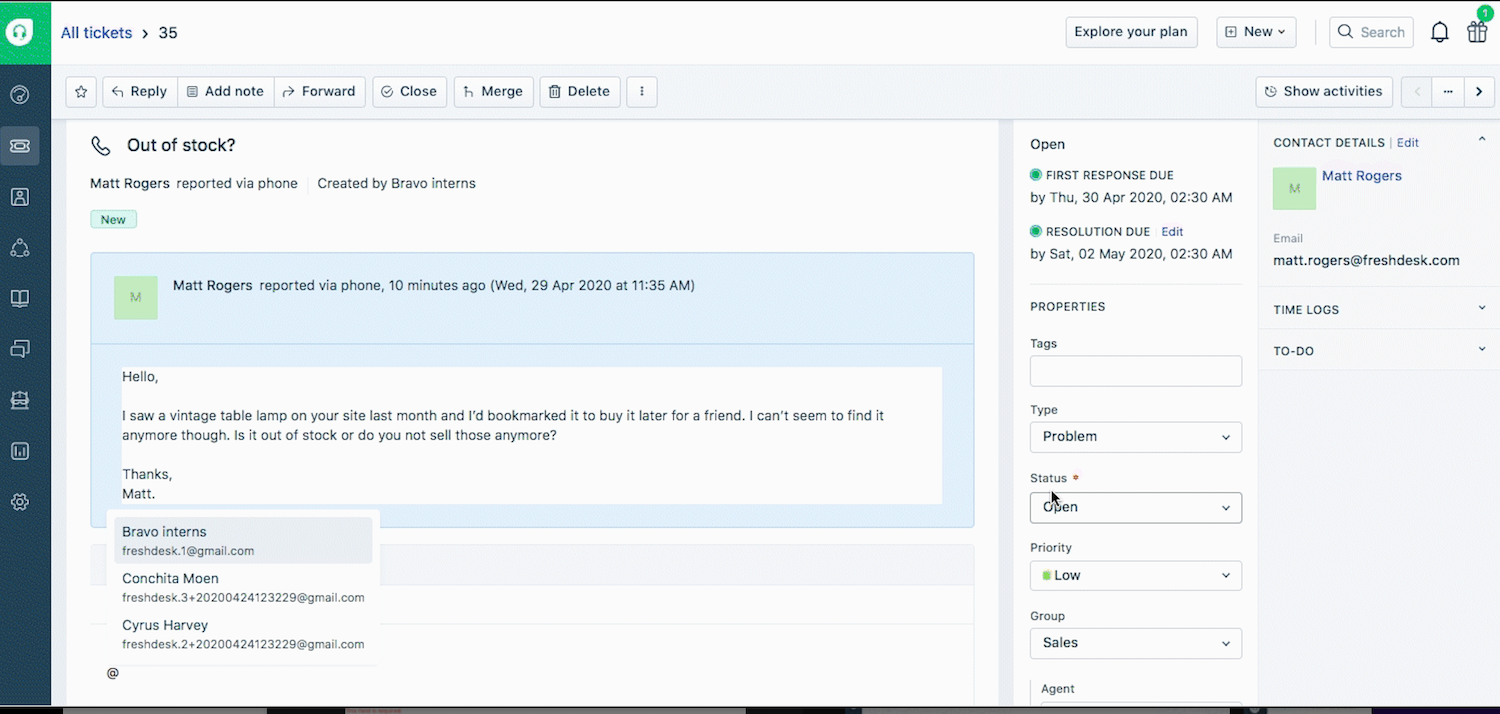The height and width of the screenshot is (714, 1500).
Task: Star this ticket with the star icon
Action: pos(81,91)
